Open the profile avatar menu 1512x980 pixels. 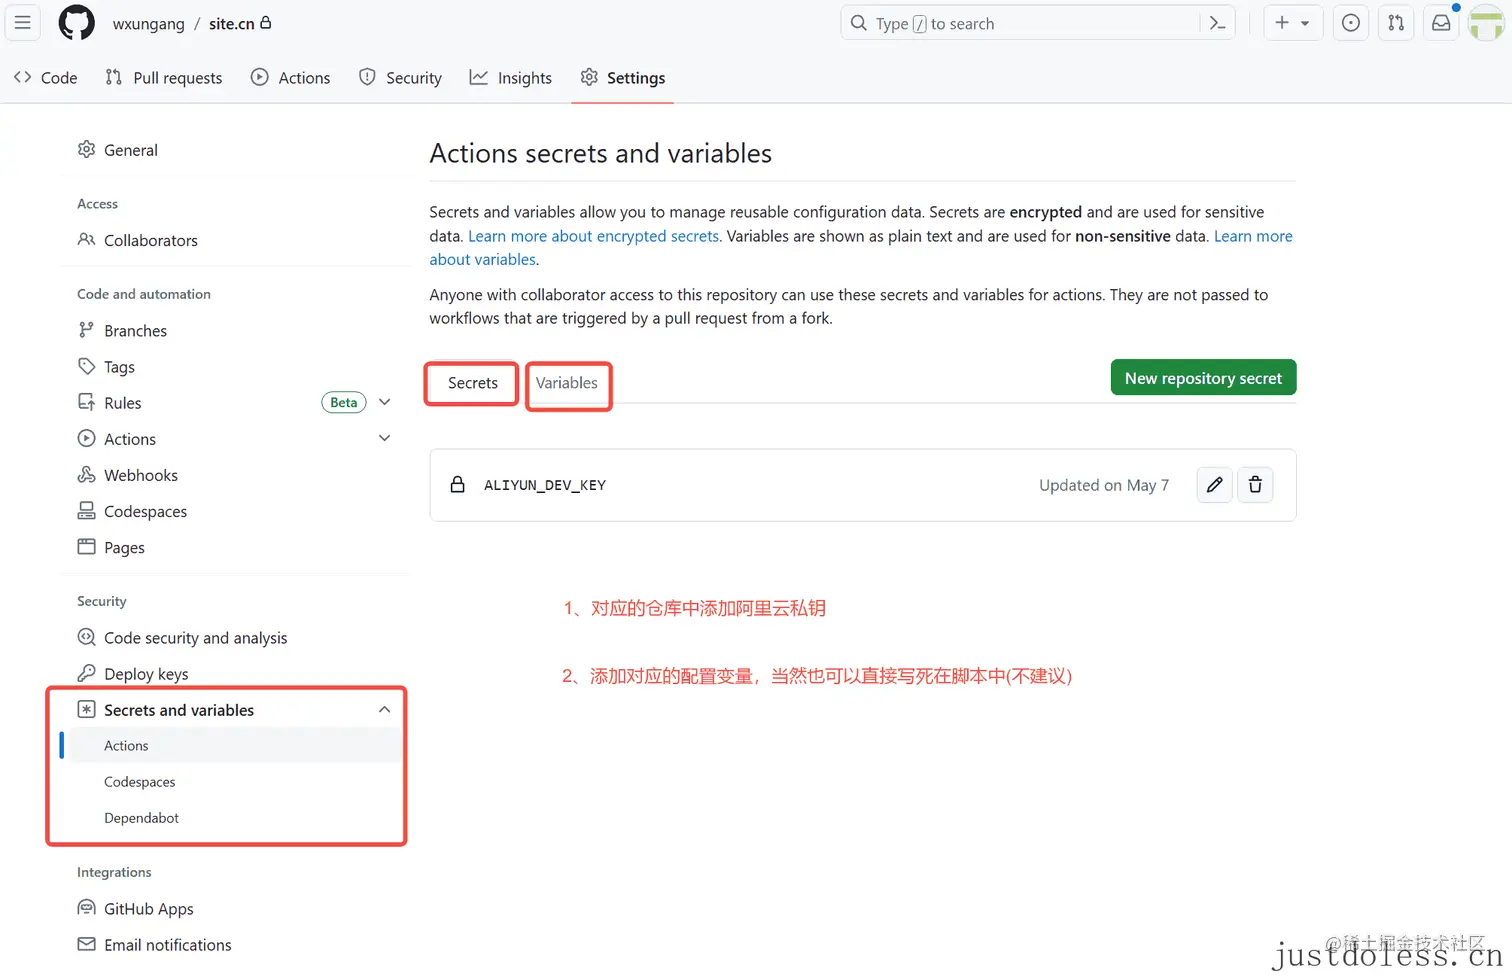(x=1486, y=22)
